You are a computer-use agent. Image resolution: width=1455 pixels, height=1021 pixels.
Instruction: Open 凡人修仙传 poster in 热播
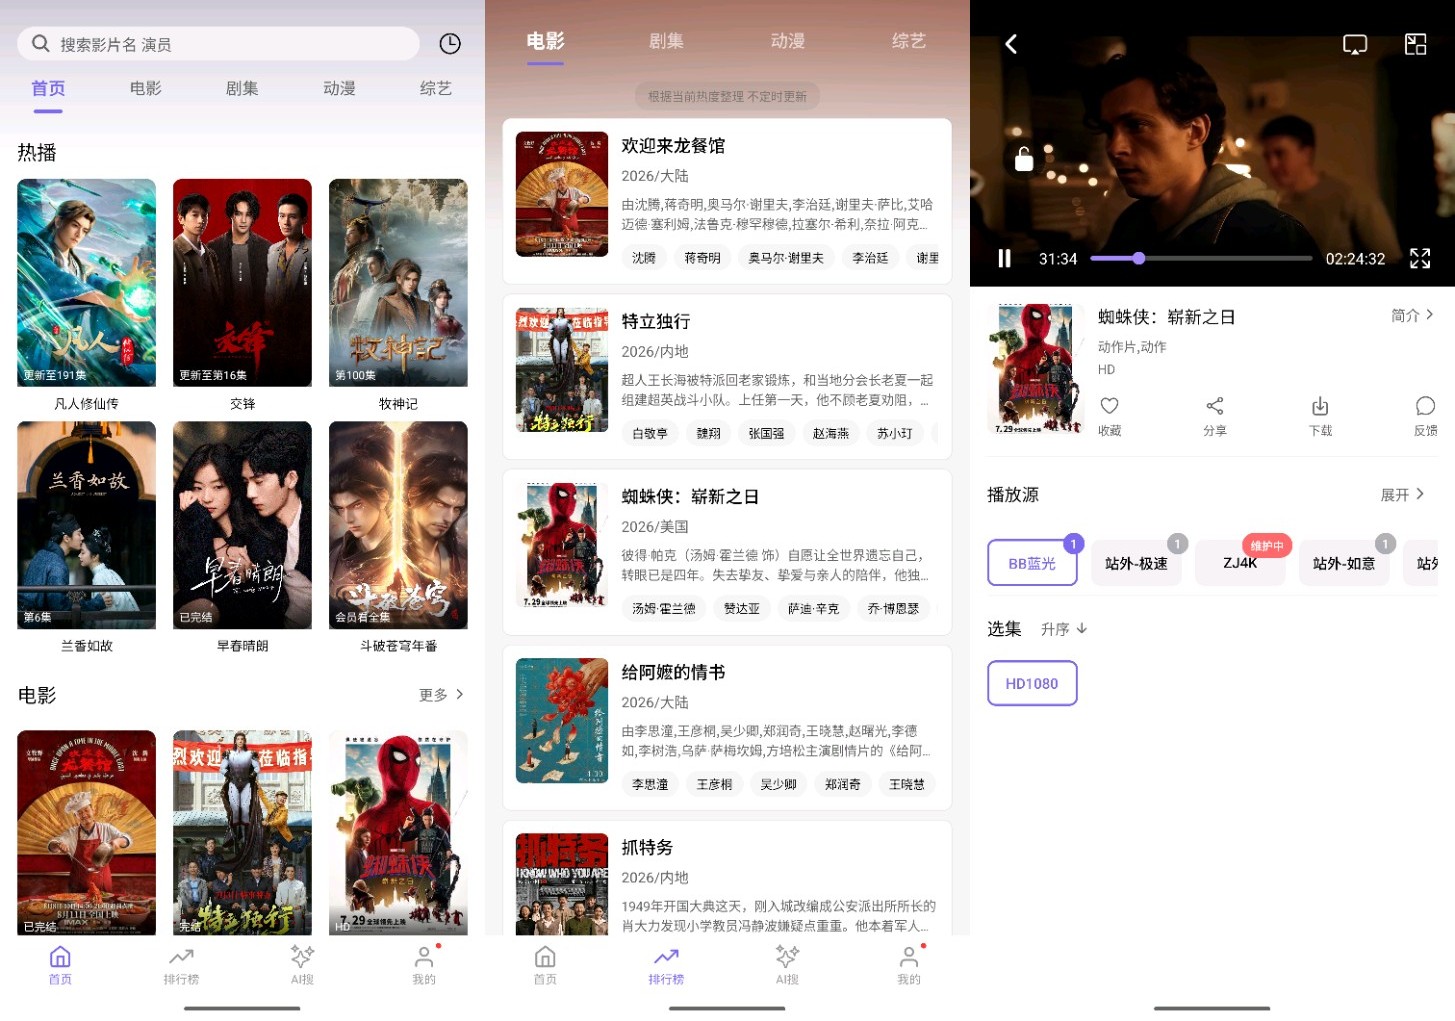tap(86, 283)
